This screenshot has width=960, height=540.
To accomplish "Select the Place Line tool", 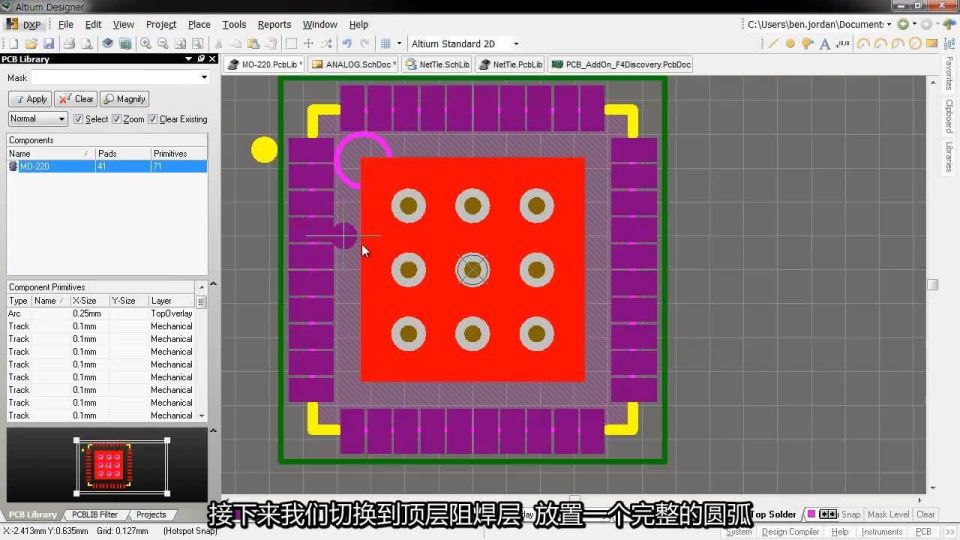I will pyautogui.click(x=773, y=43).
